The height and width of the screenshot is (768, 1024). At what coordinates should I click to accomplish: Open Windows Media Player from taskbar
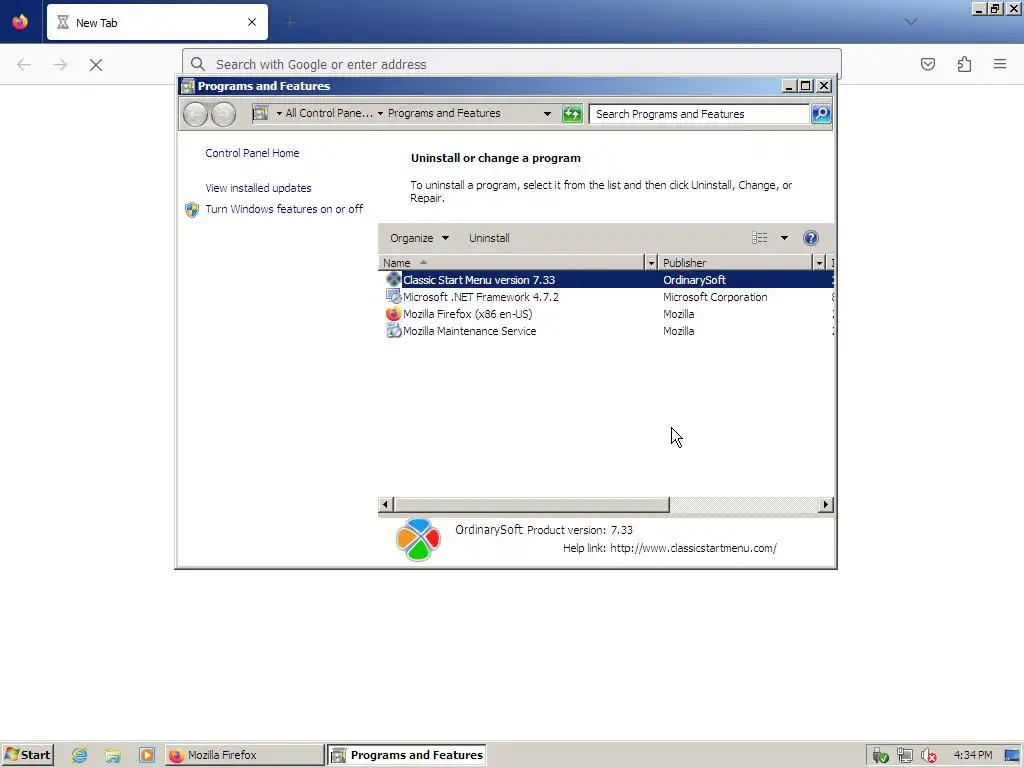147,756
